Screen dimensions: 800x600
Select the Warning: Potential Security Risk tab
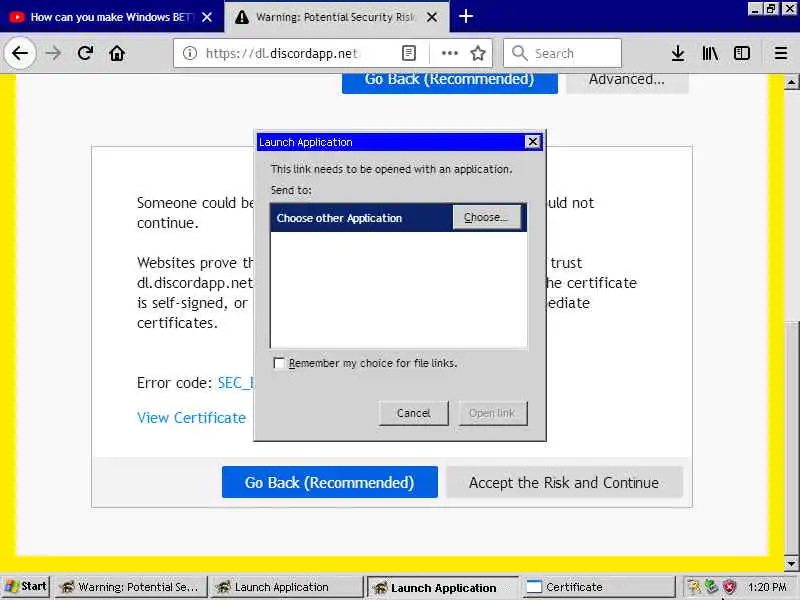pyautogui.click(x=337, y=17)
